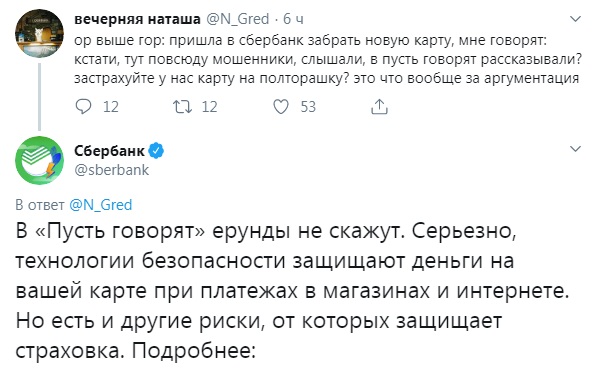Image resolution: width=596 pixels, height=387 pixels.
Task: Click the retweet count 12
Action: tap(209, 107)
